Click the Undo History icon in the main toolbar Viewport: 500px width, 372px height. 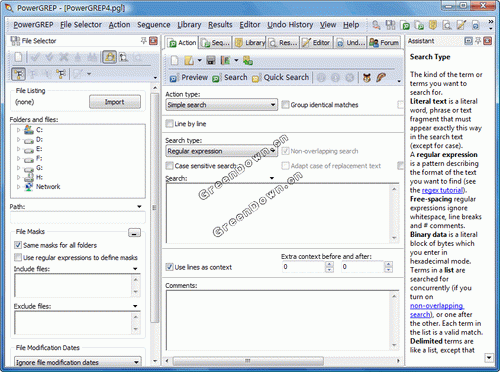[476, 25]
